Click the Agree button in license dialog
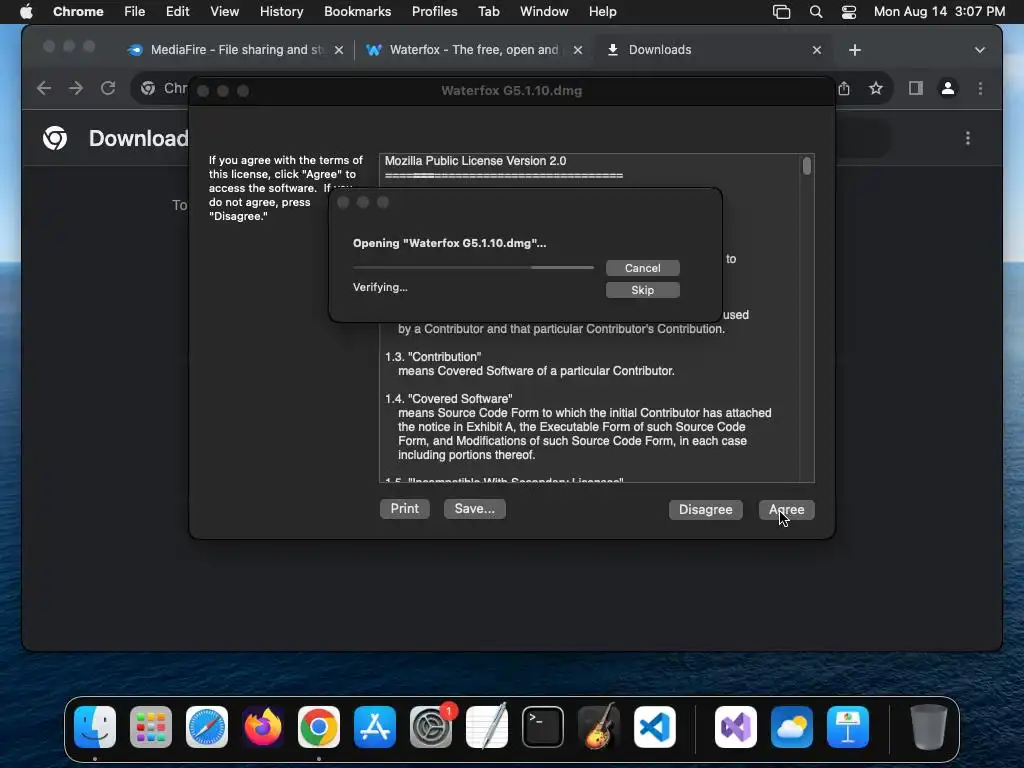 [786, 509]
